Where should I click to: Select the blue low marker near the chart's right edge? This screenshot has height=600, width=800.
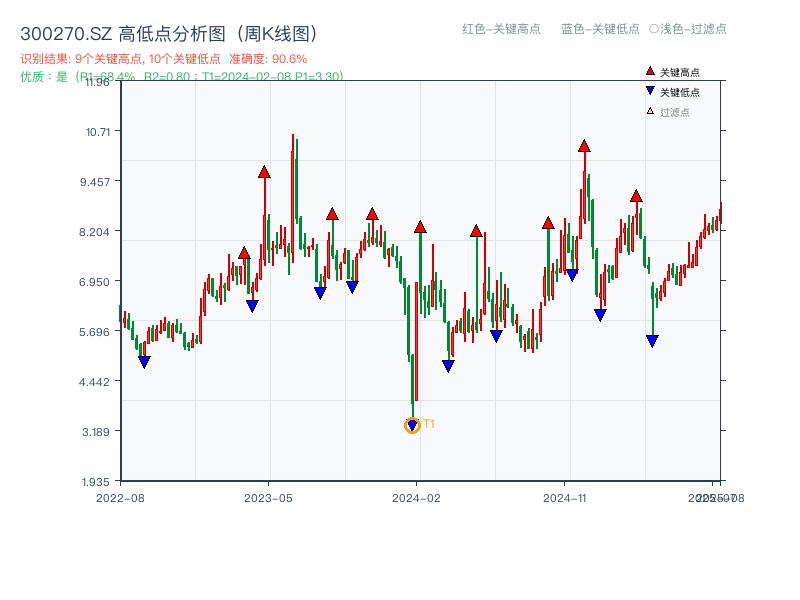(x=654, y=340)
